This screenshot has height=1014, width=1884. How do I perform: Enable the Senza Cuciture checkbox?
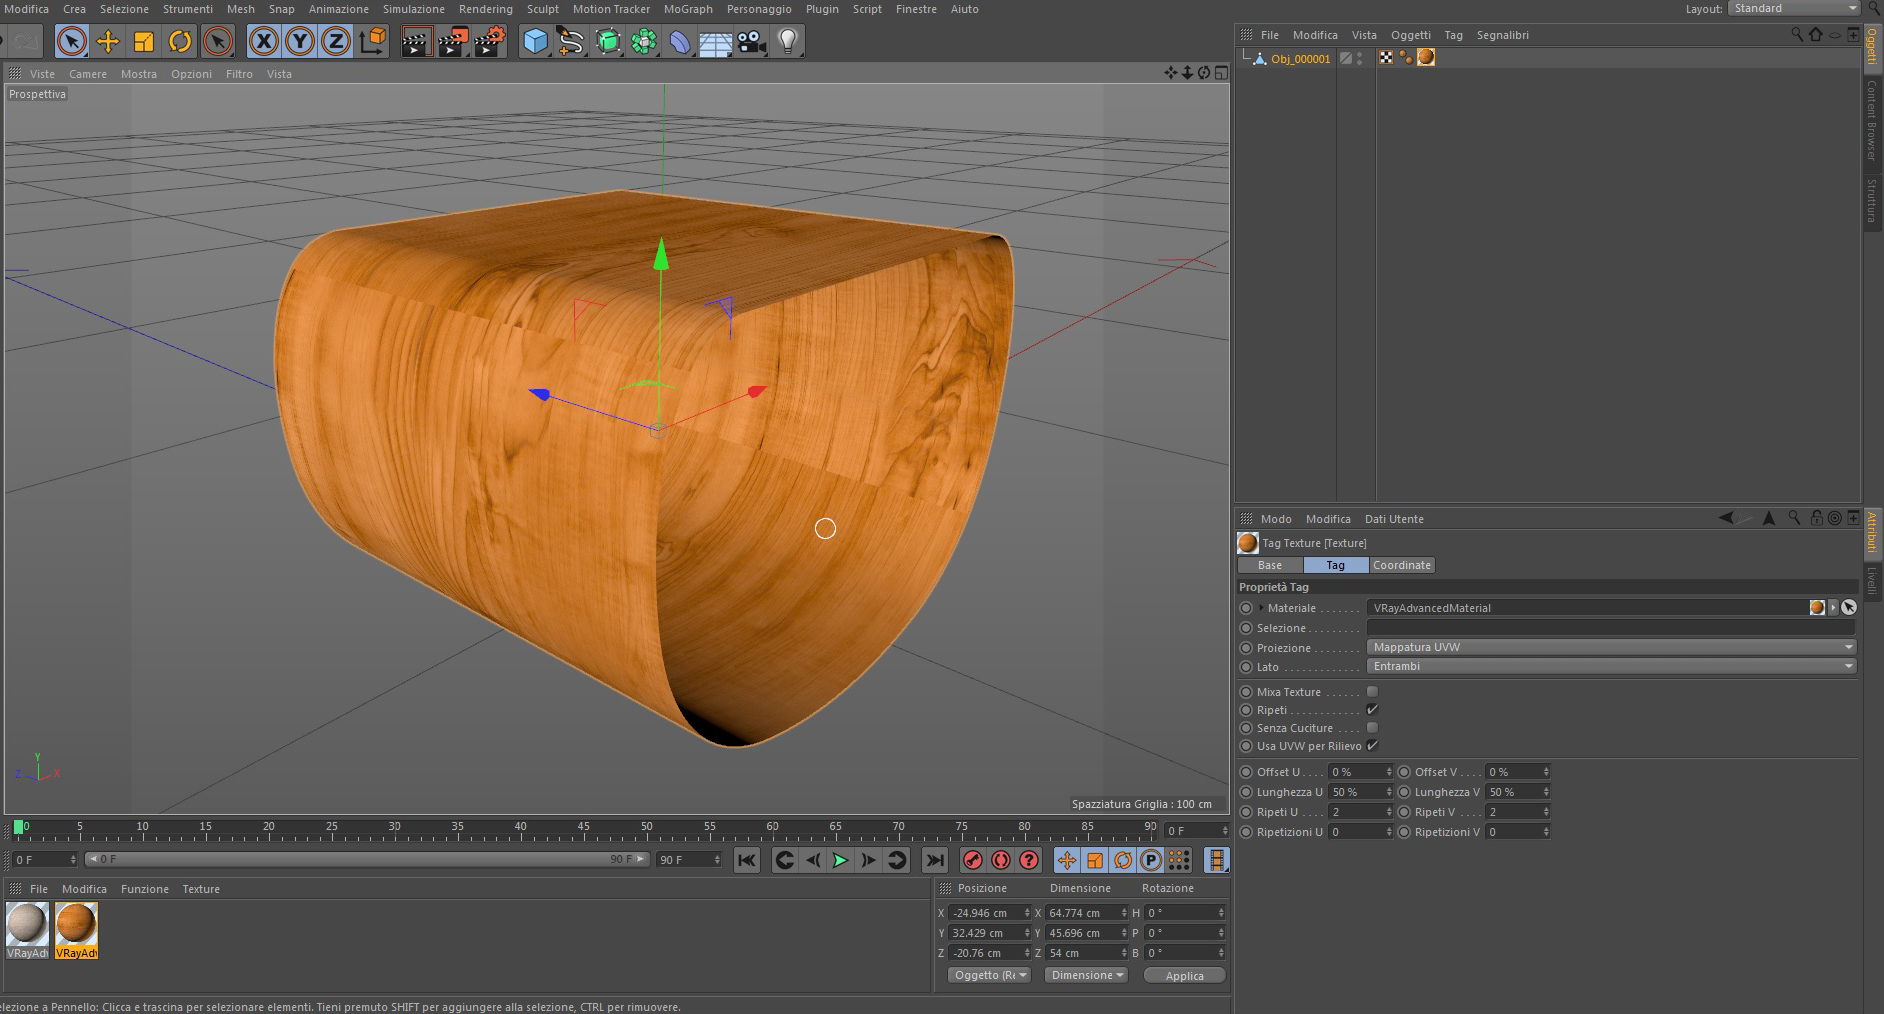tap(1372, 728)
